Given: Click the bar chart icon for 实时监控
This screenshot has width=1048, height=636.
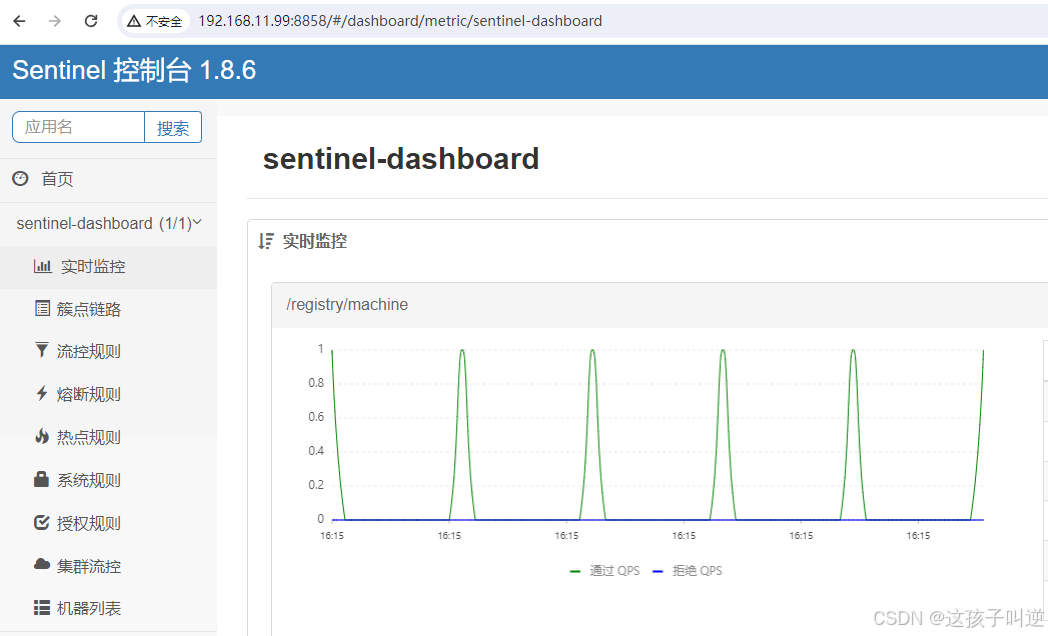Looking at the screenshot, I should click(x=42, y=266).
